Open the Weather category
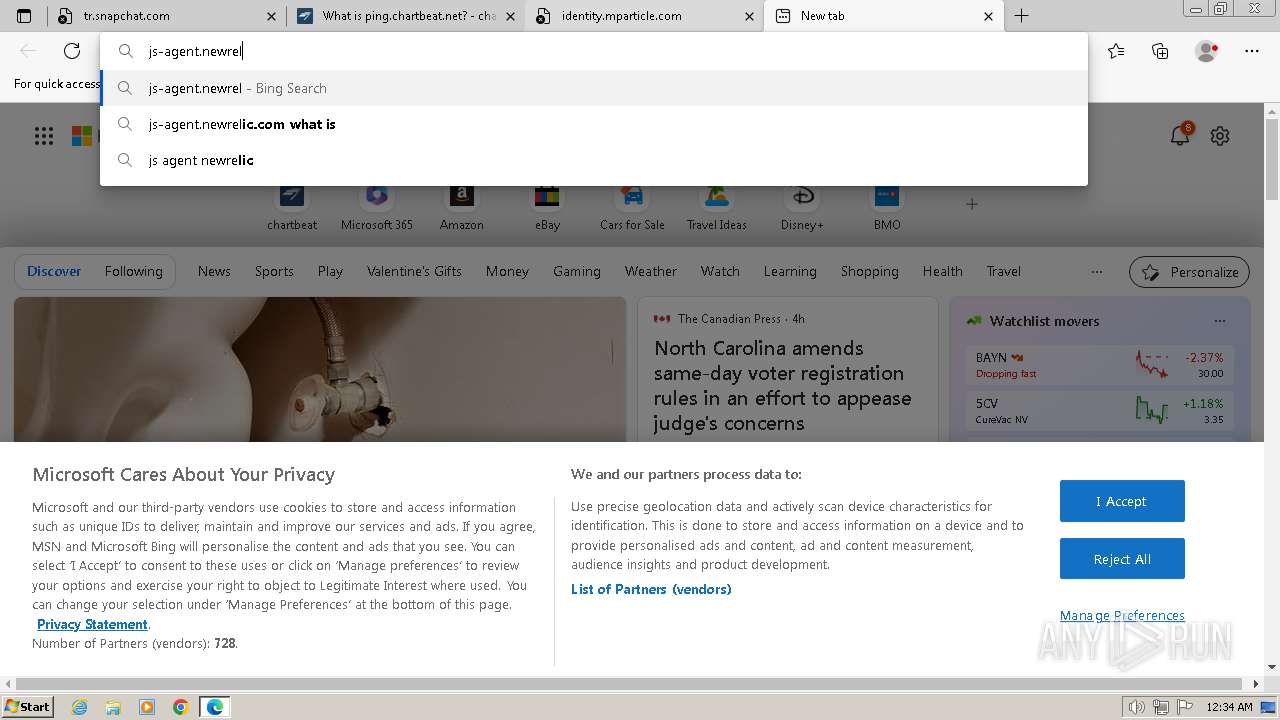 click(x=650, y=271)
